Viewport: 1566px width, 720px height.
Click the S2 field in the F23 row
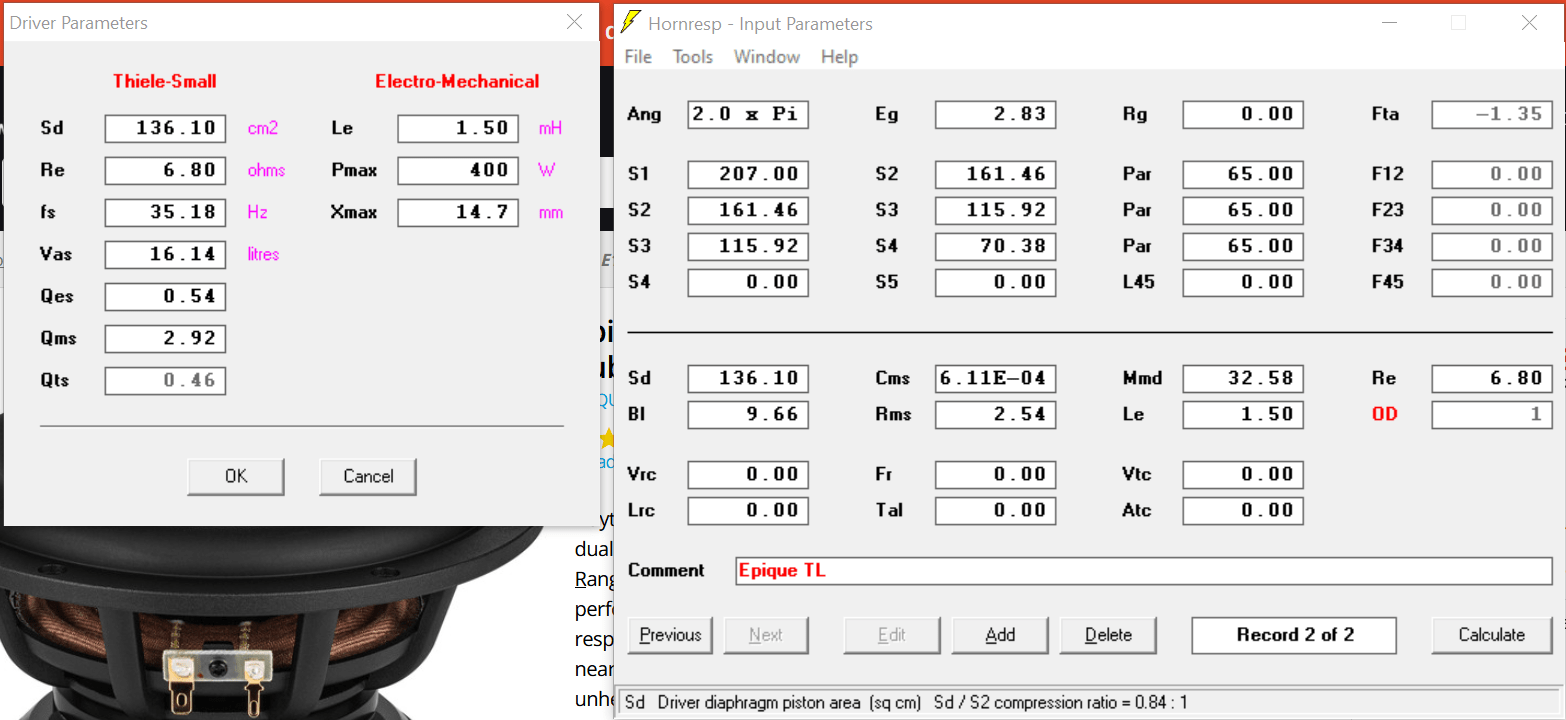pos(748,210)
